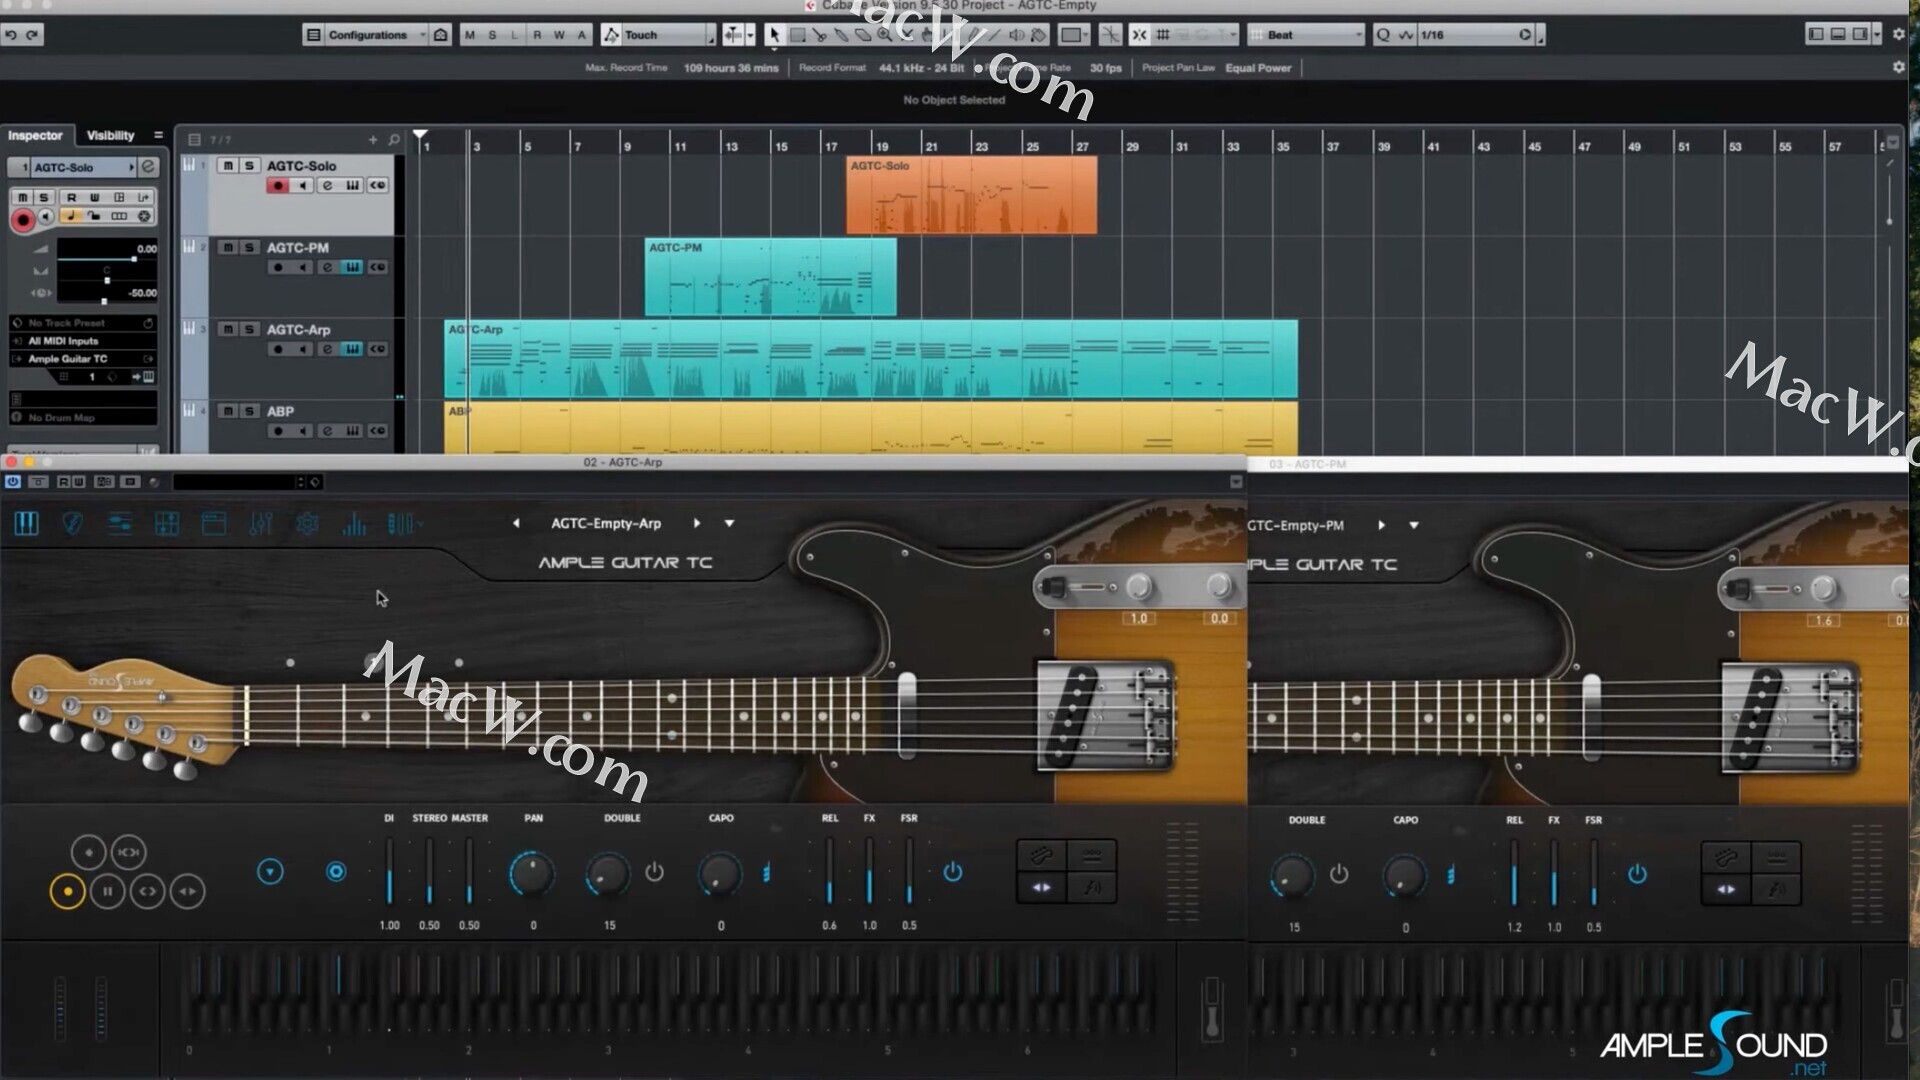Select the Zoom magnifier tool
The width and height of the screenshot is (1920, 1080).
[885, 35]
